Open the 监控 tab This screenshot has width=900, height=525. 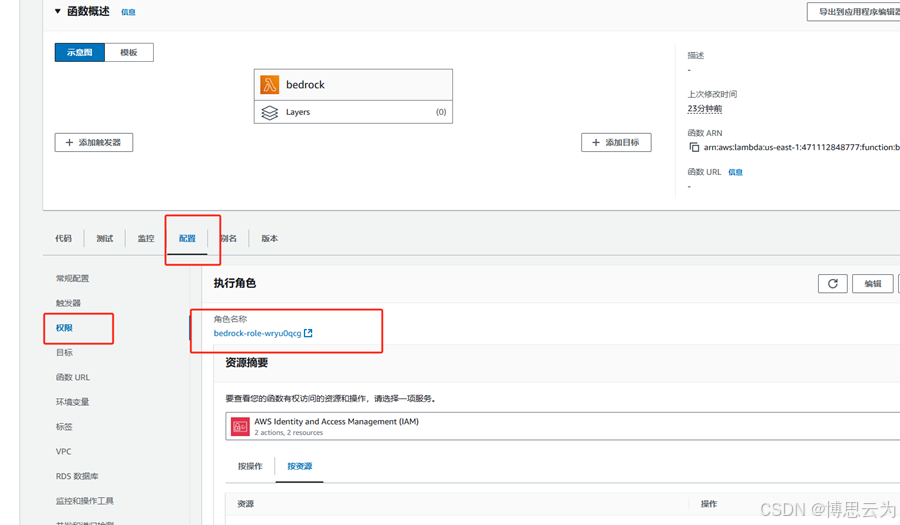[x=146, y=238]
